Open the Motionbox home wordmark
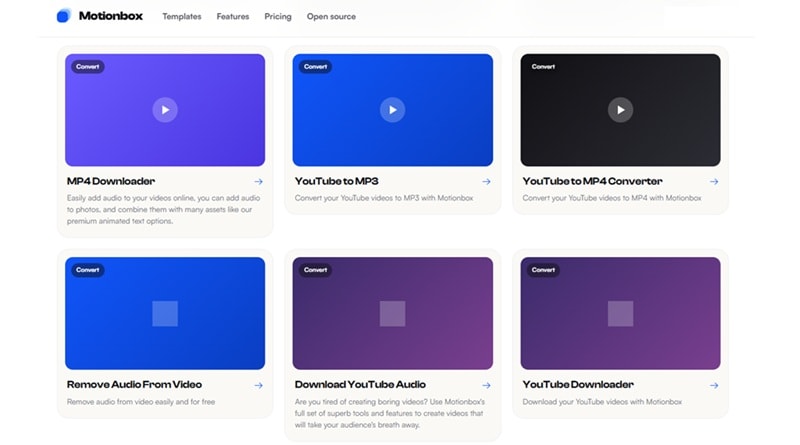 tap(111, 16)
